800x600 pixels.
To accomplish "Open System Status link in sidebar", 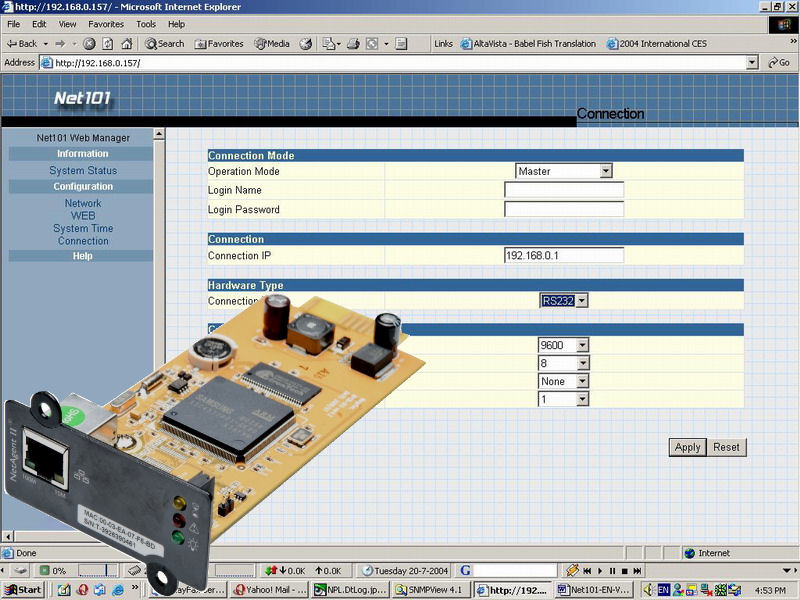I will pos(83,171).
